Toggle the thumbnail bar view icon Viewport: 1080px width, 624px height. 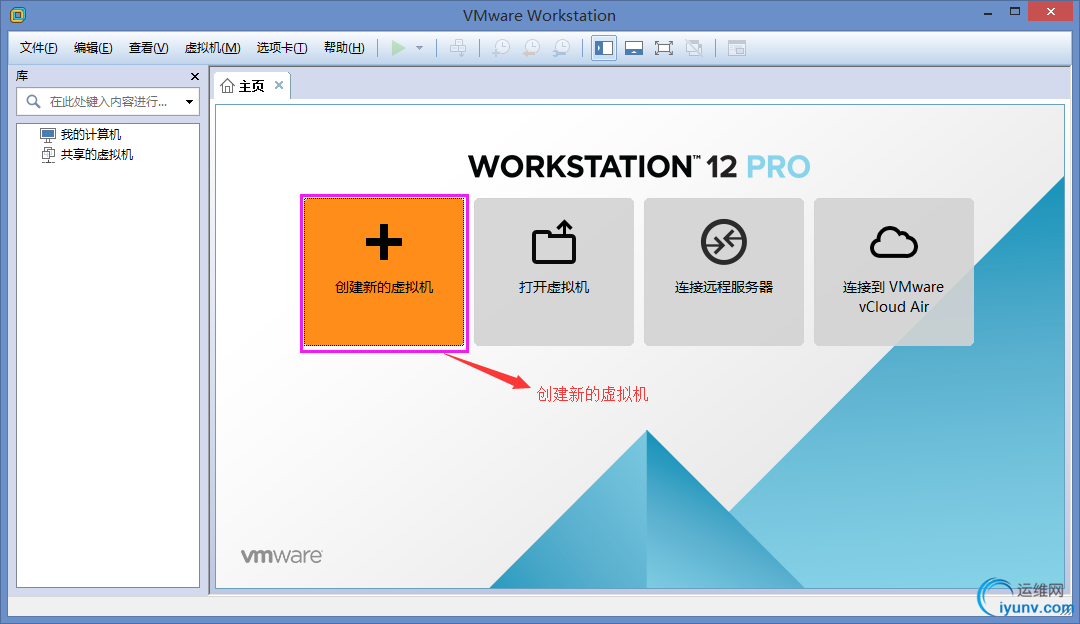click(634, 48)
